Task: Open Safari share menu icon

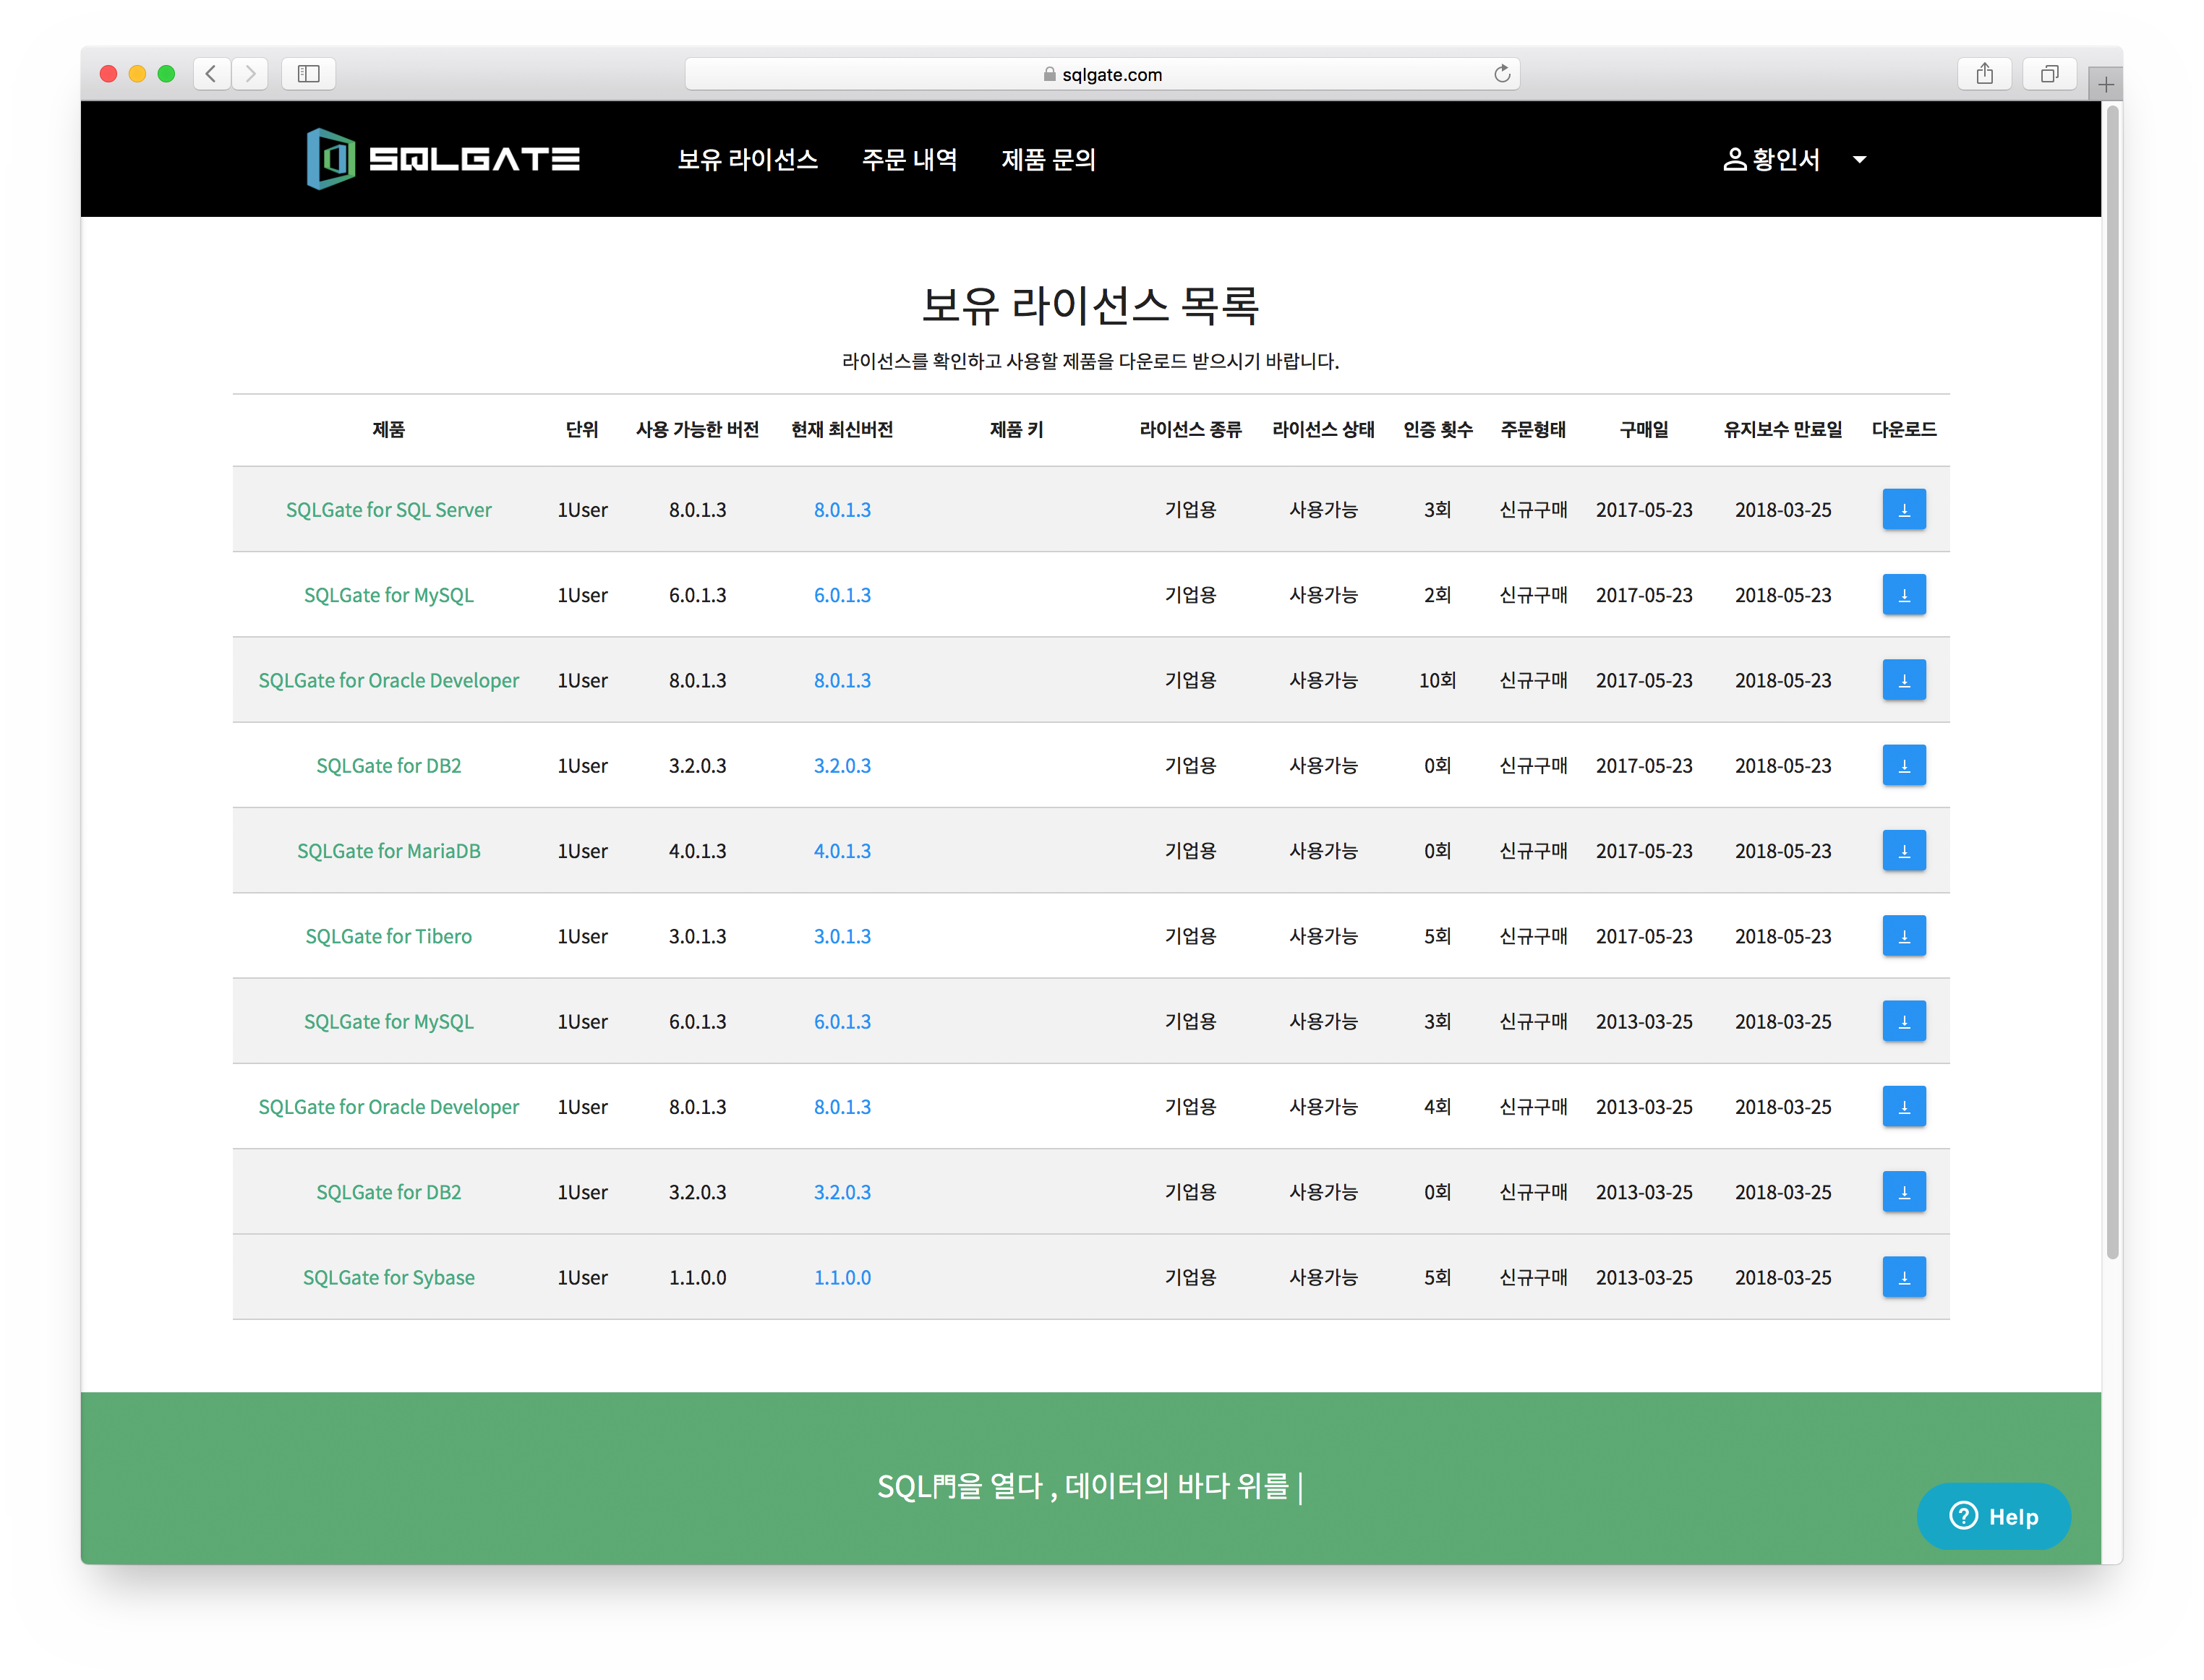Action: [1984, 74]
